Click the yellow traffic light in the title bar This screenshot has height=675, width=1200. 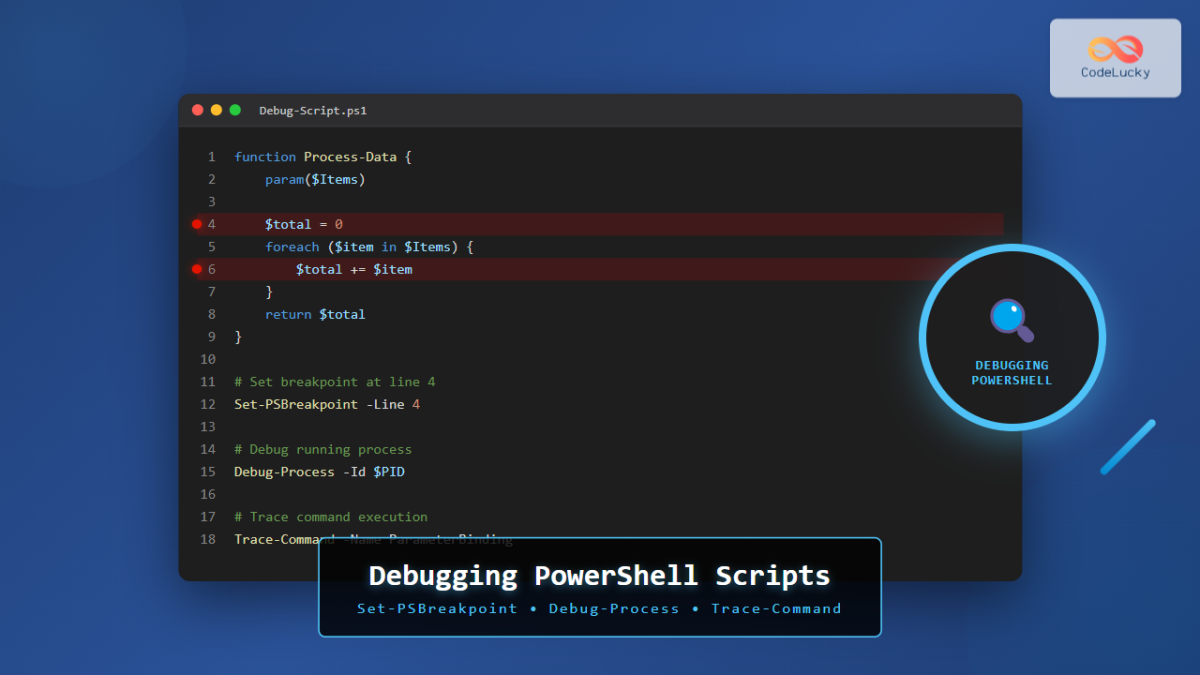point(216,110)
